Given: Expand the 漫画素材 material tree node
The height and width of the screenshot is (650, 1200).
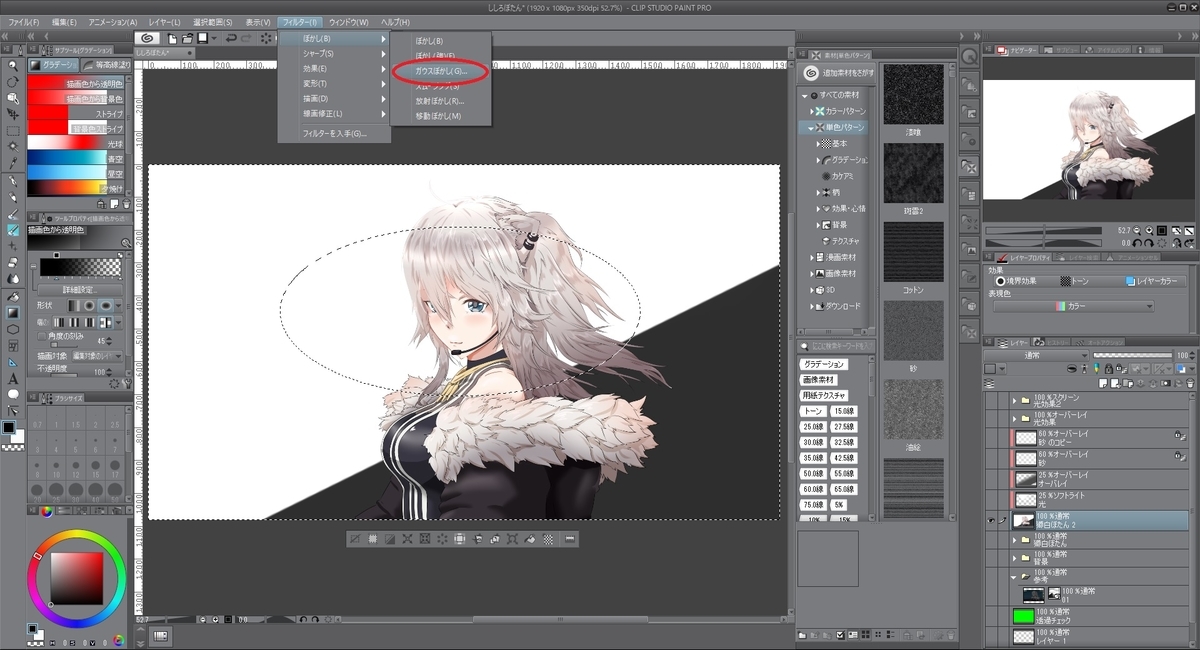Looking at the screenshot, I should pos(810,257).
